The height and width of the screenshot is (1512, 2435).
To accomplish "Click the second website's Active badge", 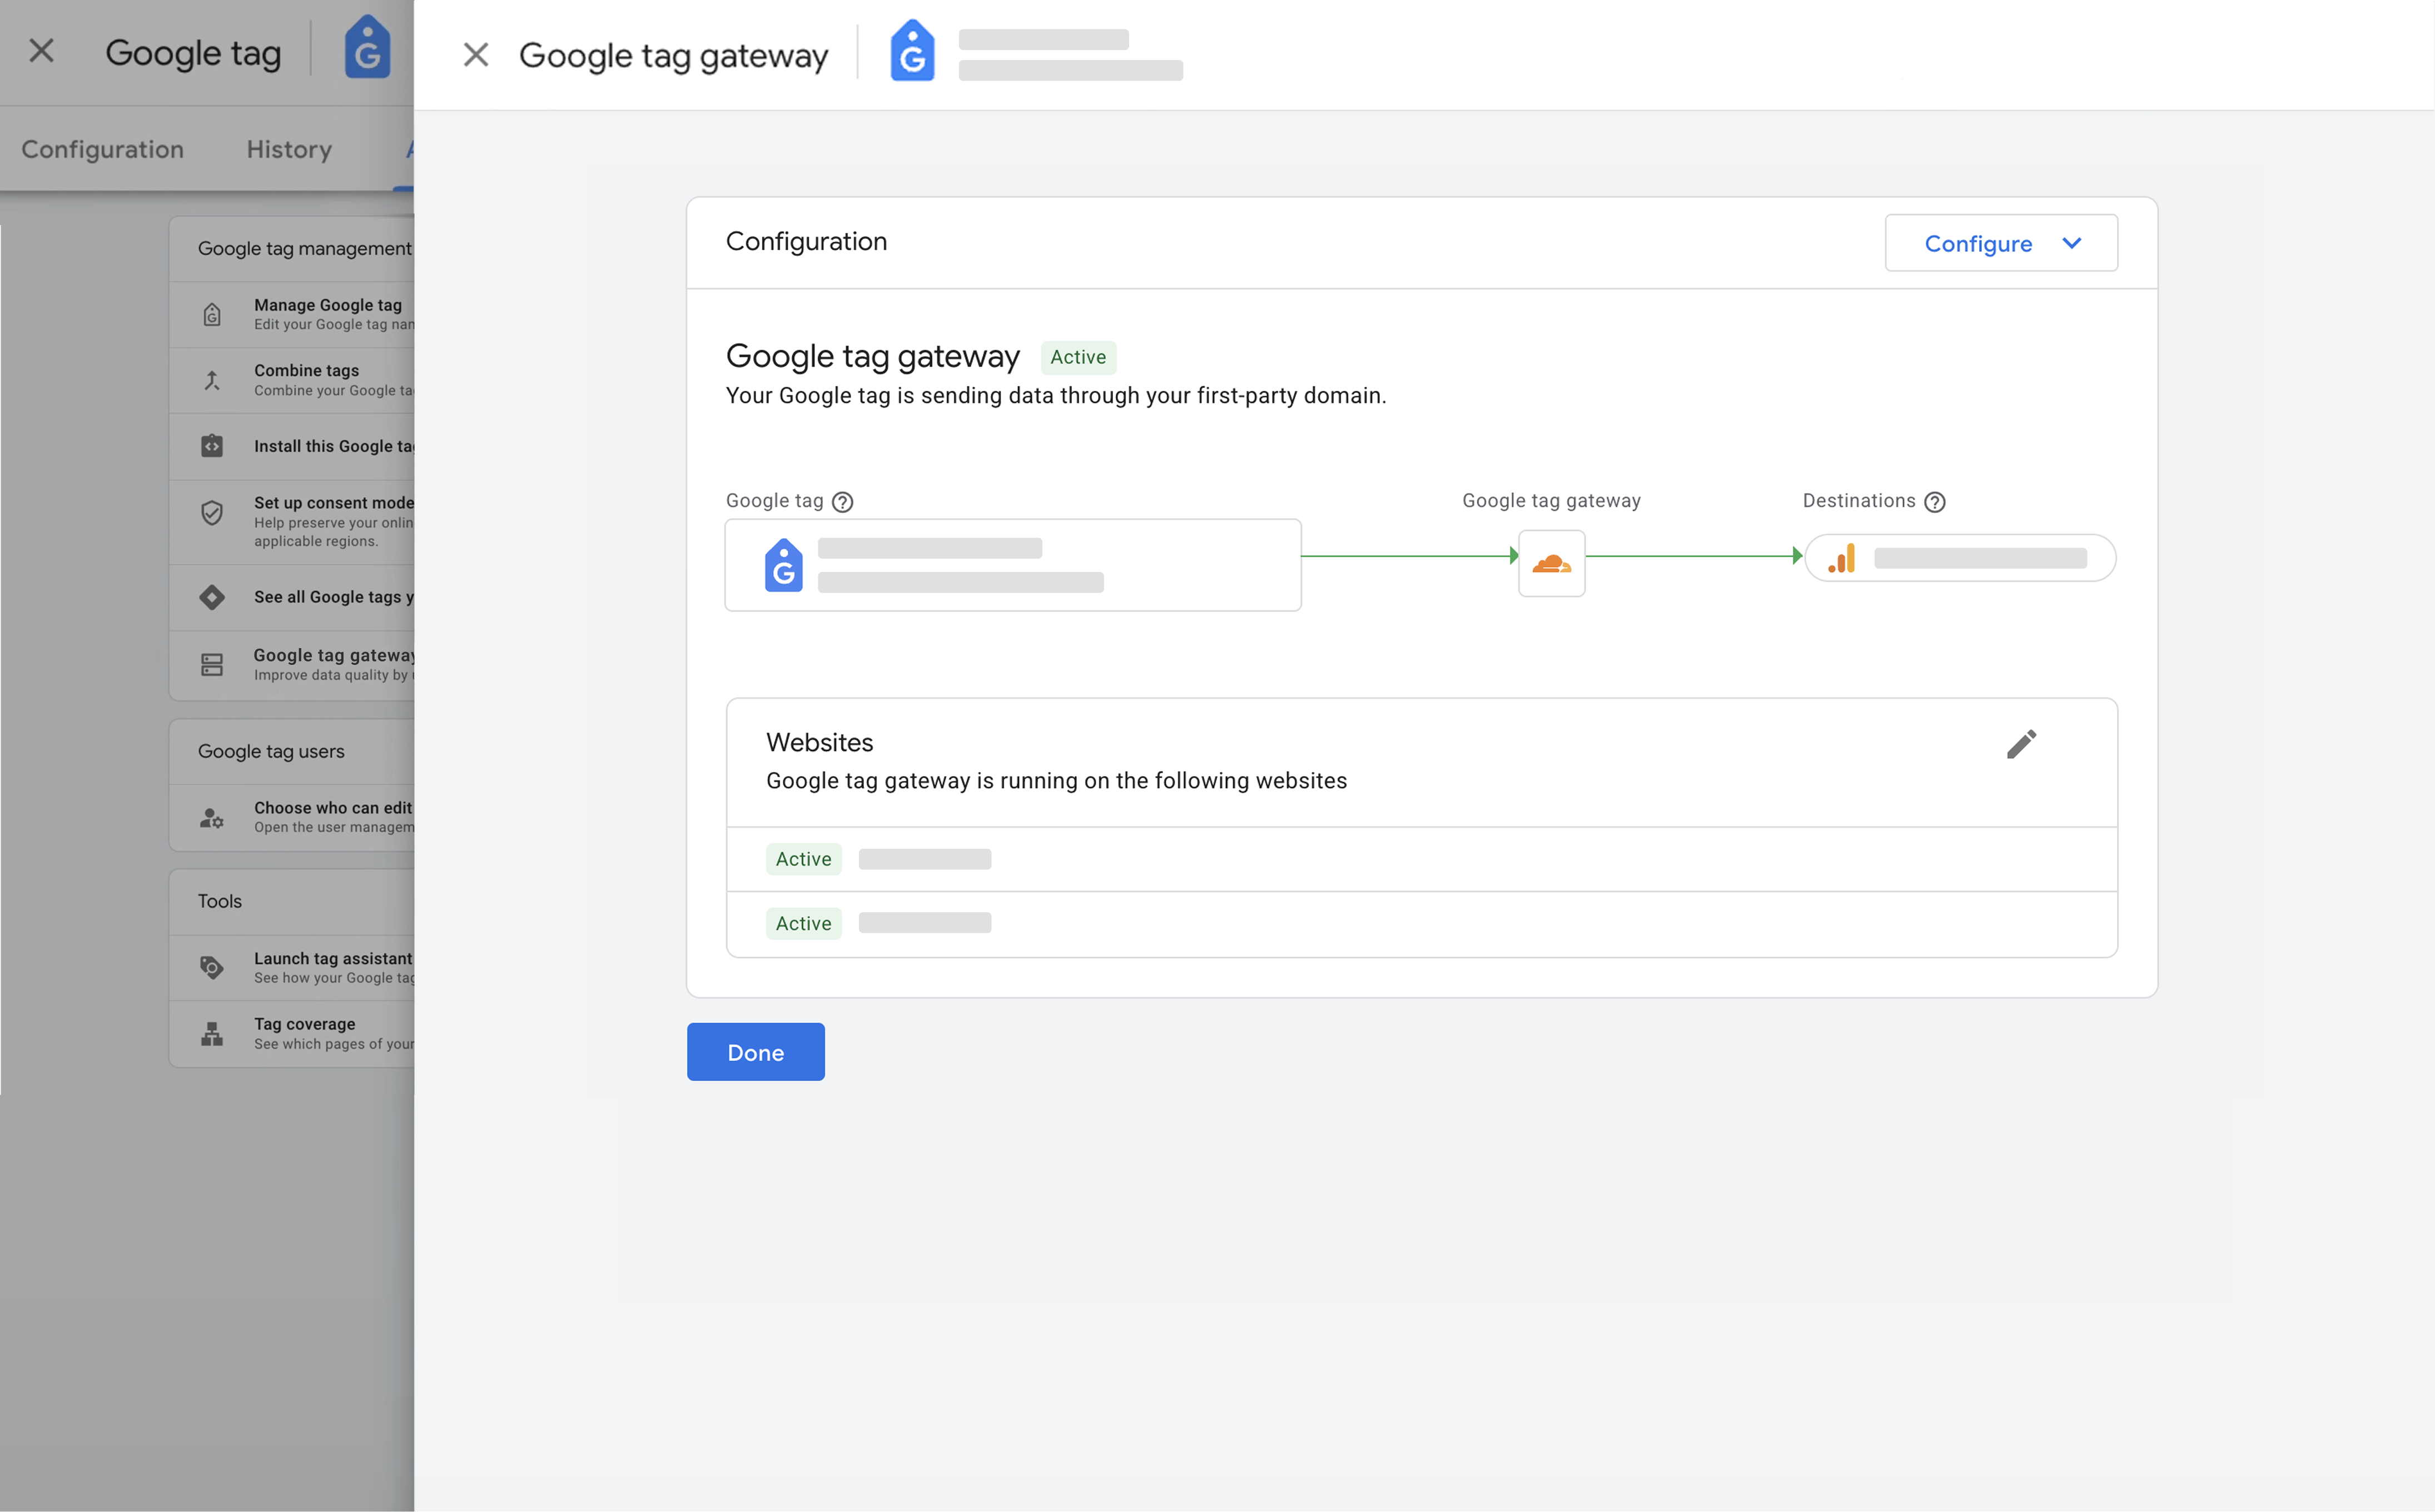I will click(804, 923).
